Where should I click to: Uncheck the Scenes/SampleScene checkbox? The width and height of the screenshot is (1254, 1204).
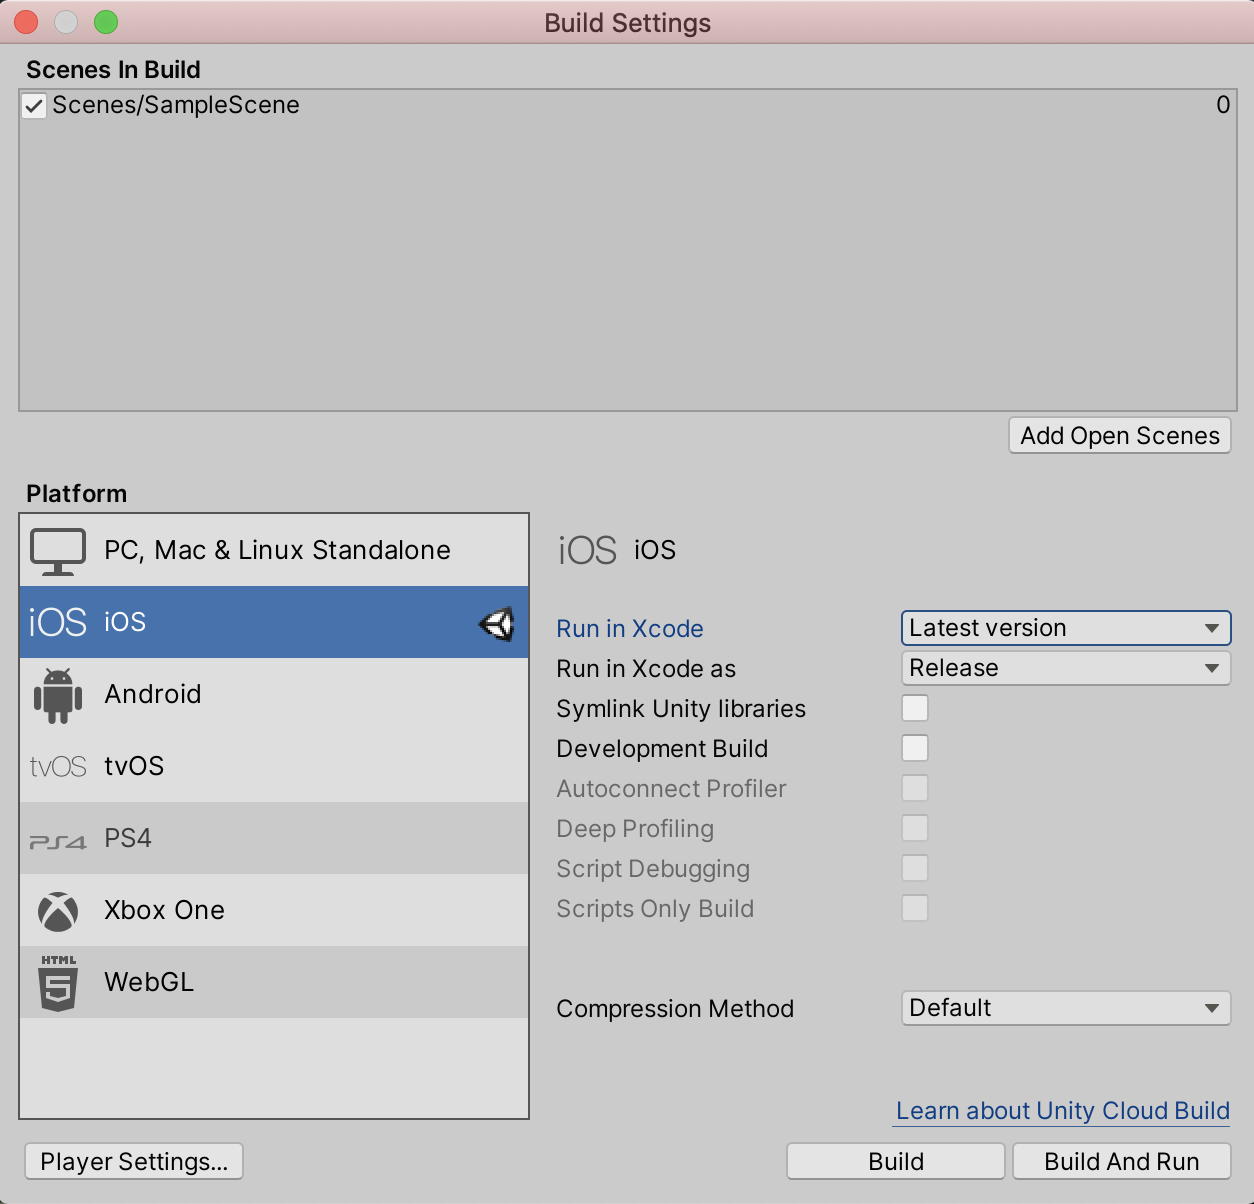point(34,106)
